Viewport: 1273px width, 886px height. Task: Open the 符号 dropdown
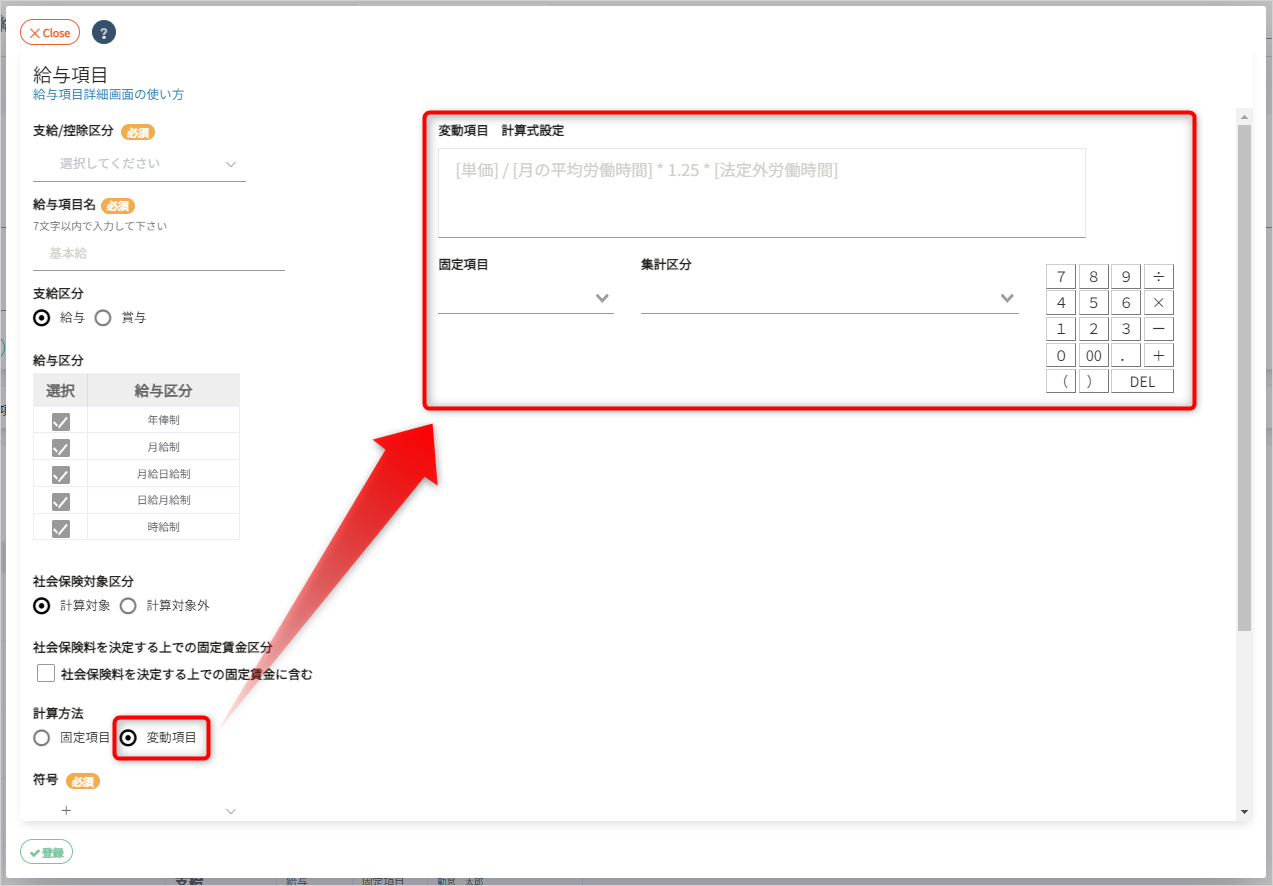139,810
